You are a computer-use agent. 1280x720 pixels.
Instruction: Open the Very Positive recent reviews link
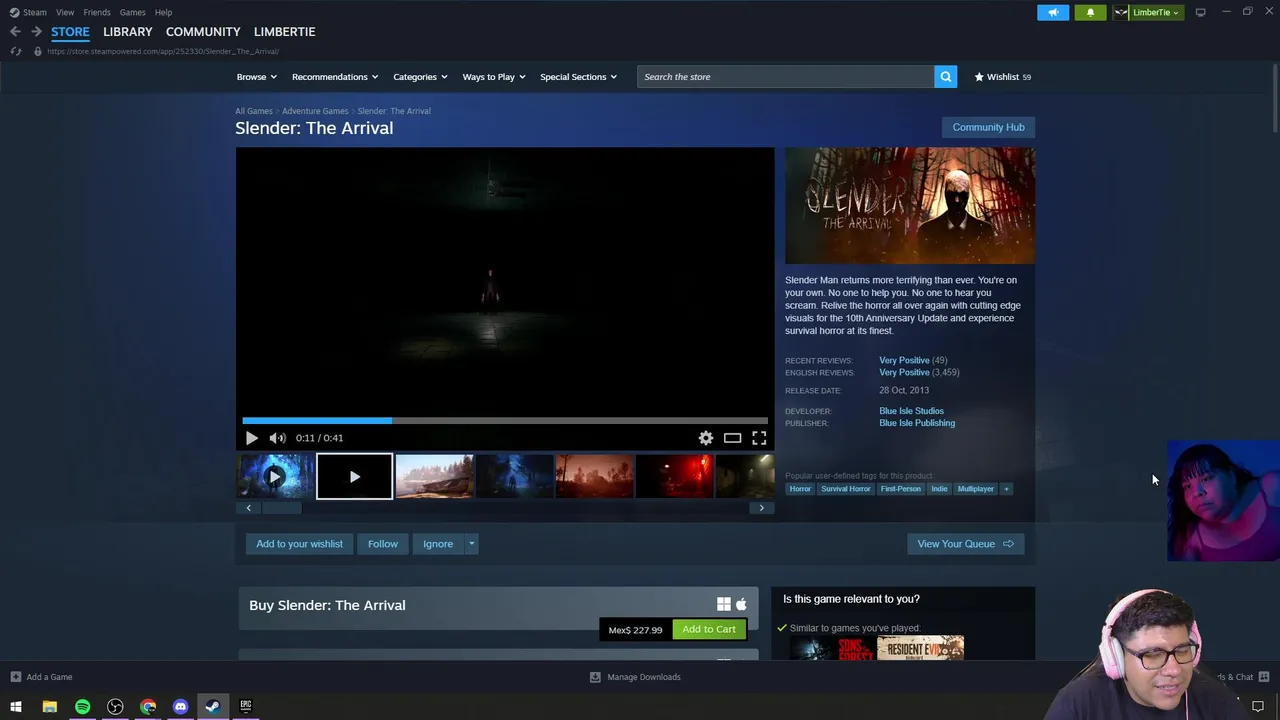[904, 360]
